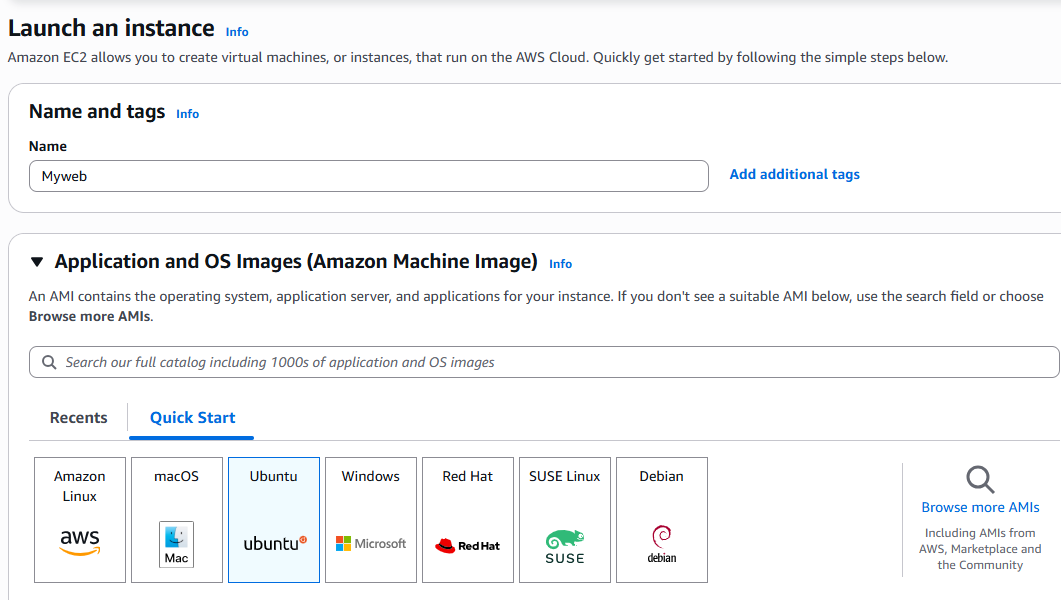
Task: Click the Ubuntu logo icon
Action: pyautogui.click(x=273, y=541)
